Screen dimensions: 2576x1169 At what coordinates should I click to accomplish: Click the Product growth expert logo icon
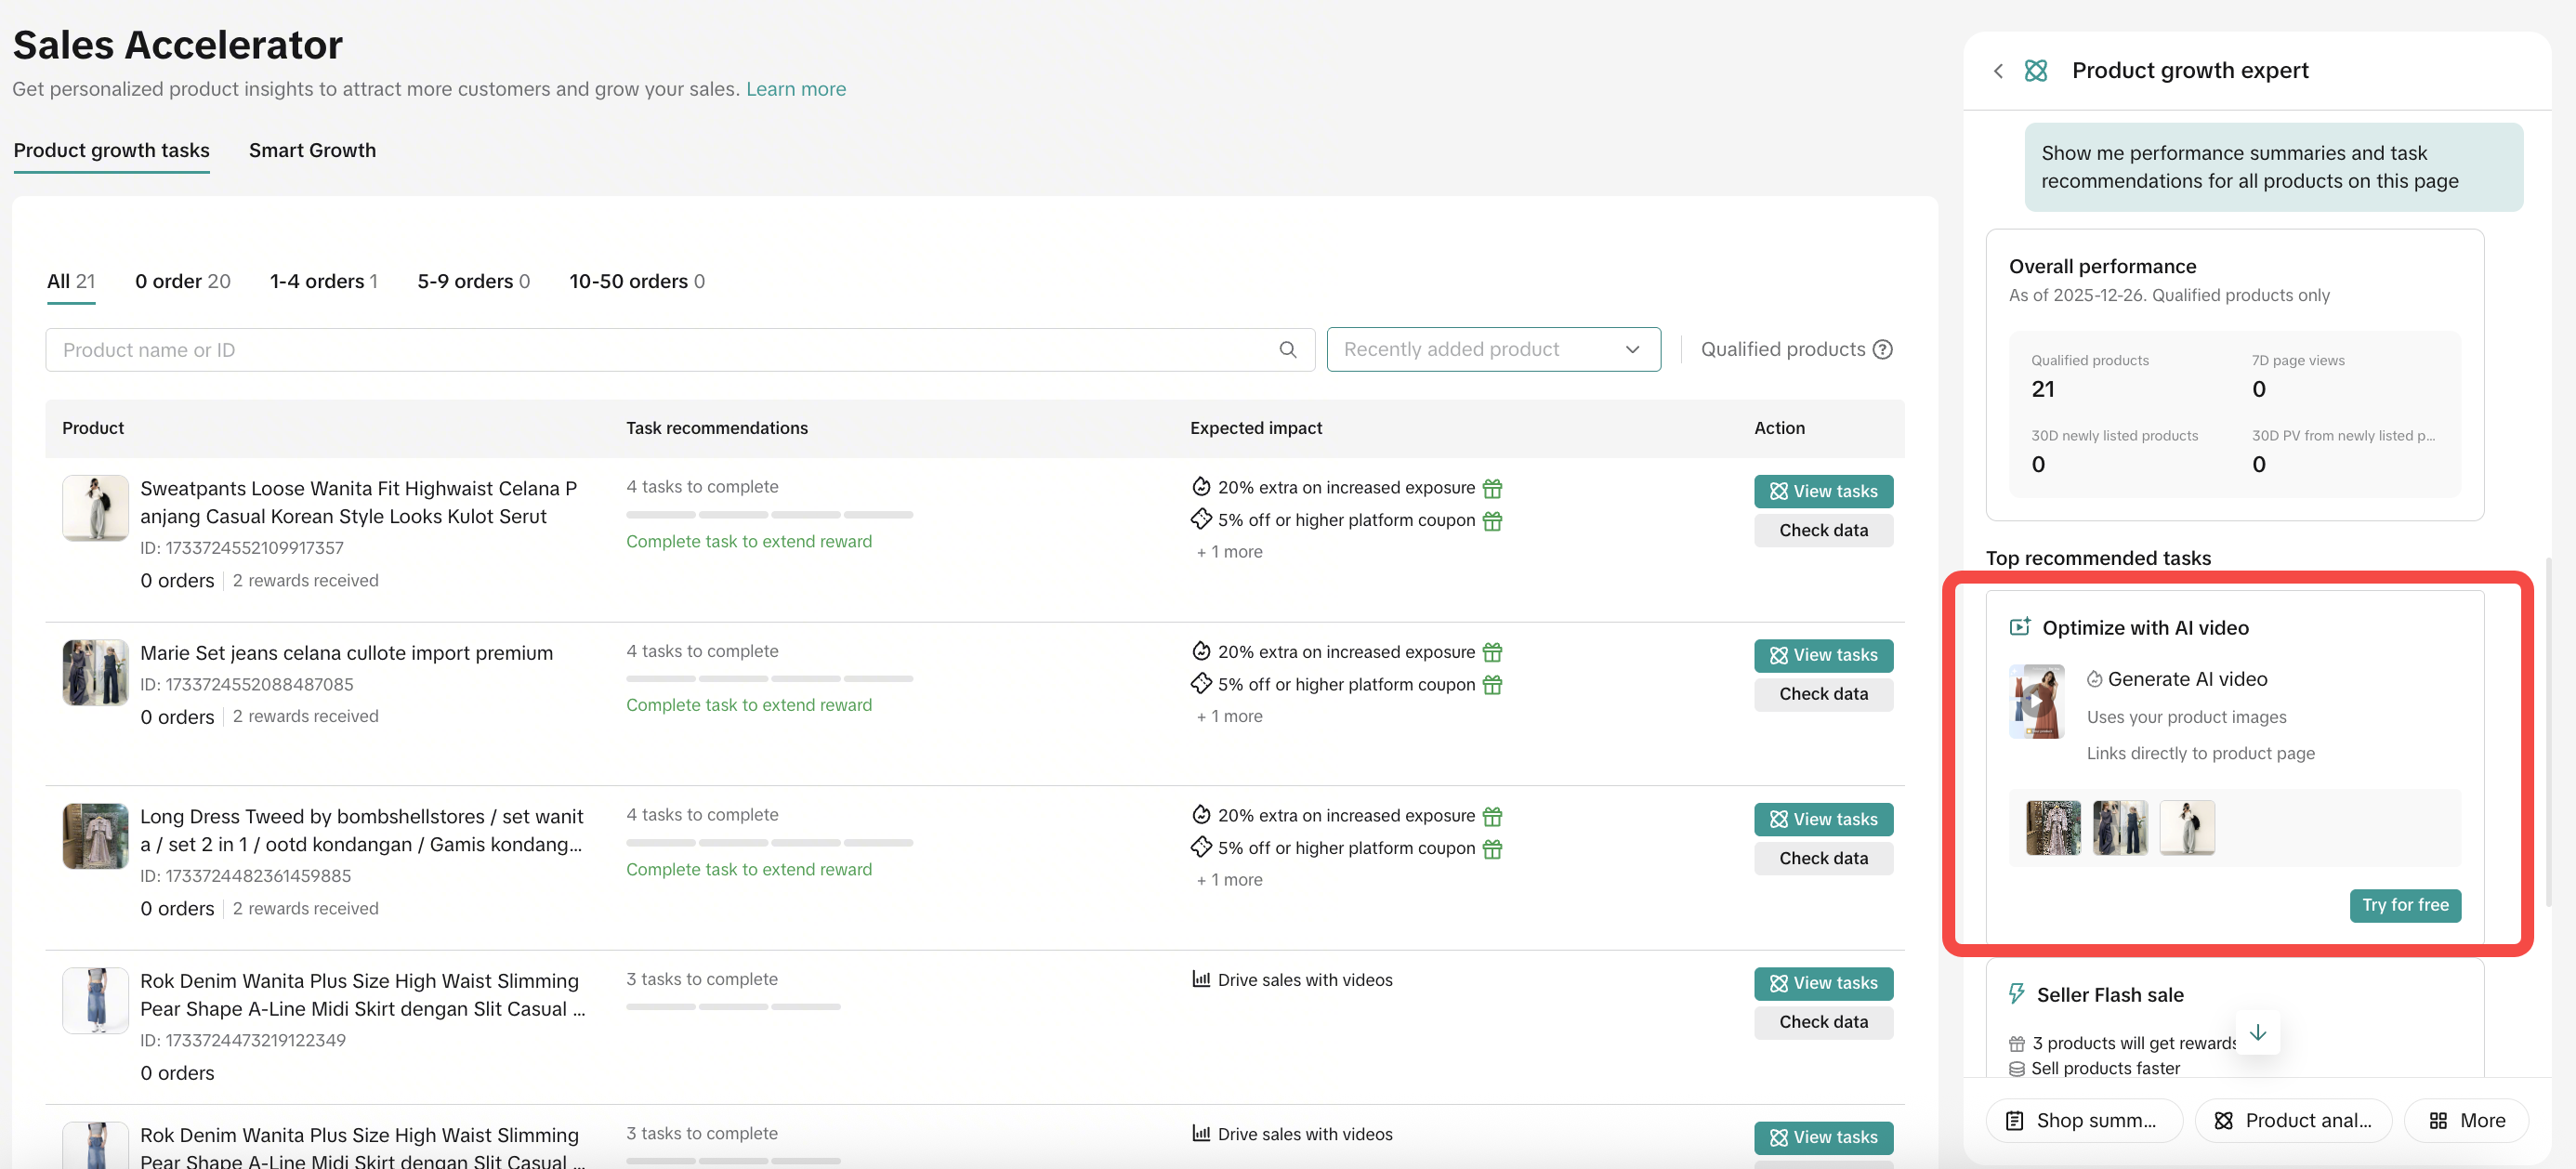[x=2035, y=71]
